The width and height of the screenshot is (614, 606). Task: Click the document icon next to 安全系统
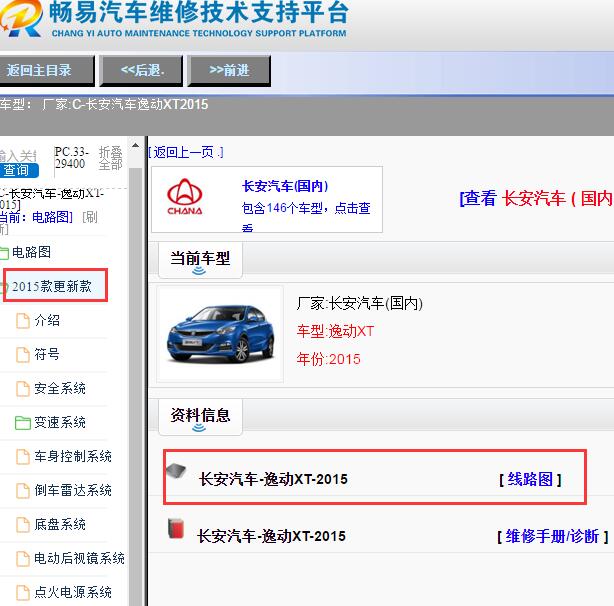(x=23, y=389)
